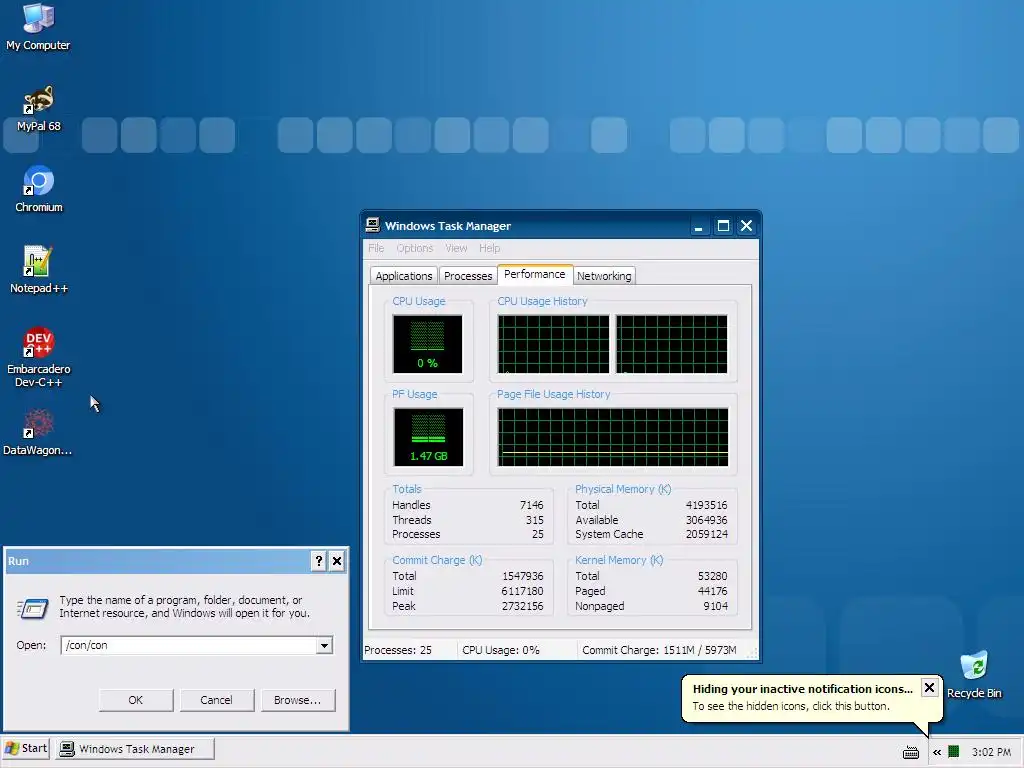Click status bar 'CPU Usage: 0%'
The width and height of the screenshot is (1024, 768).
coord(501,650)
